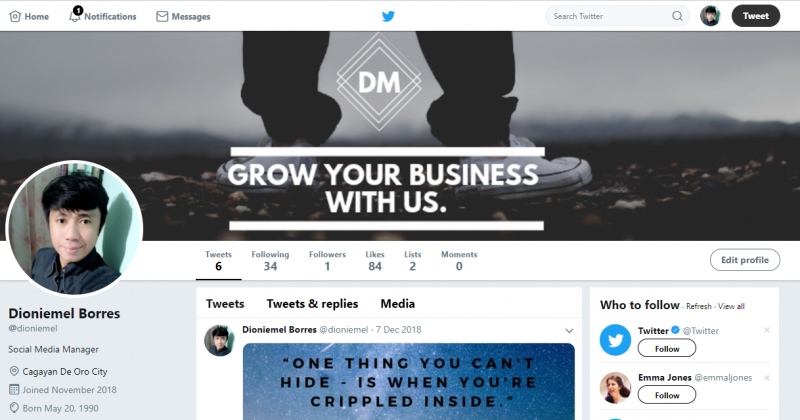Click the black Tweet button
The height and width of the screenshot is (420, 800).
coord(756,16)
